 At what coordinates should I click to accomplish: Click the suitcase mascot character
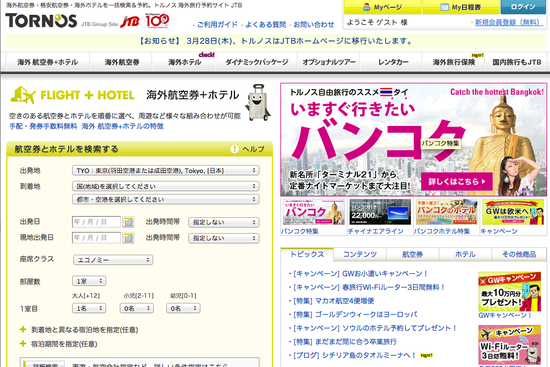pyautogui.click(x=258, y=102)
